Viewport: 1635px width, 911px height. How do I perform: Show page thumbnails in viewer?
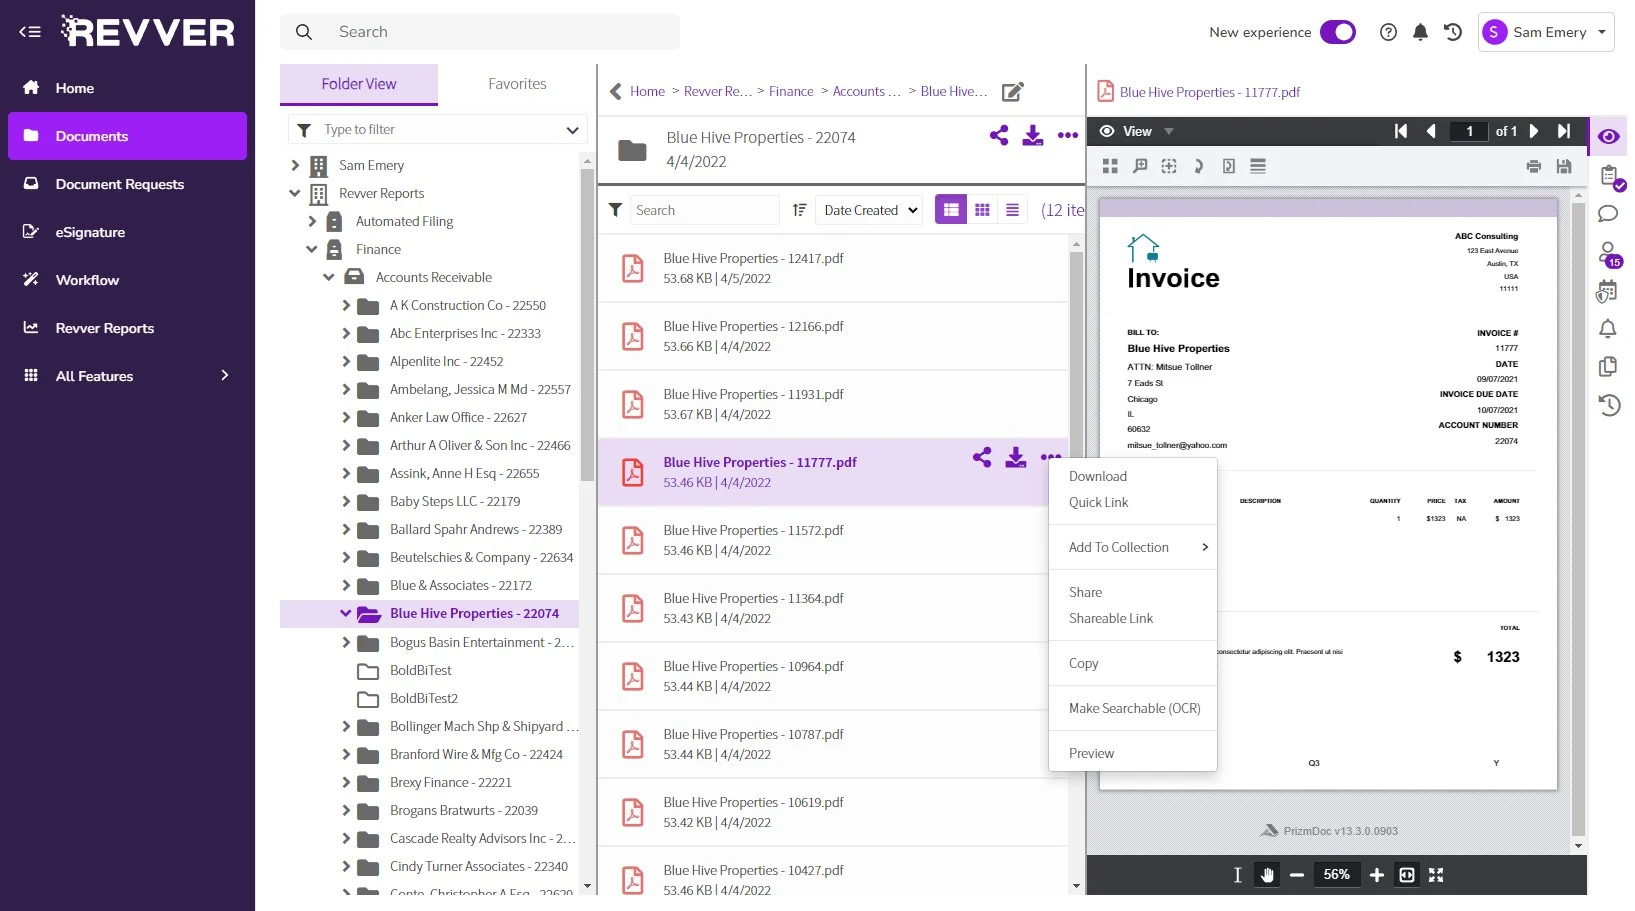click(1110, 166)
